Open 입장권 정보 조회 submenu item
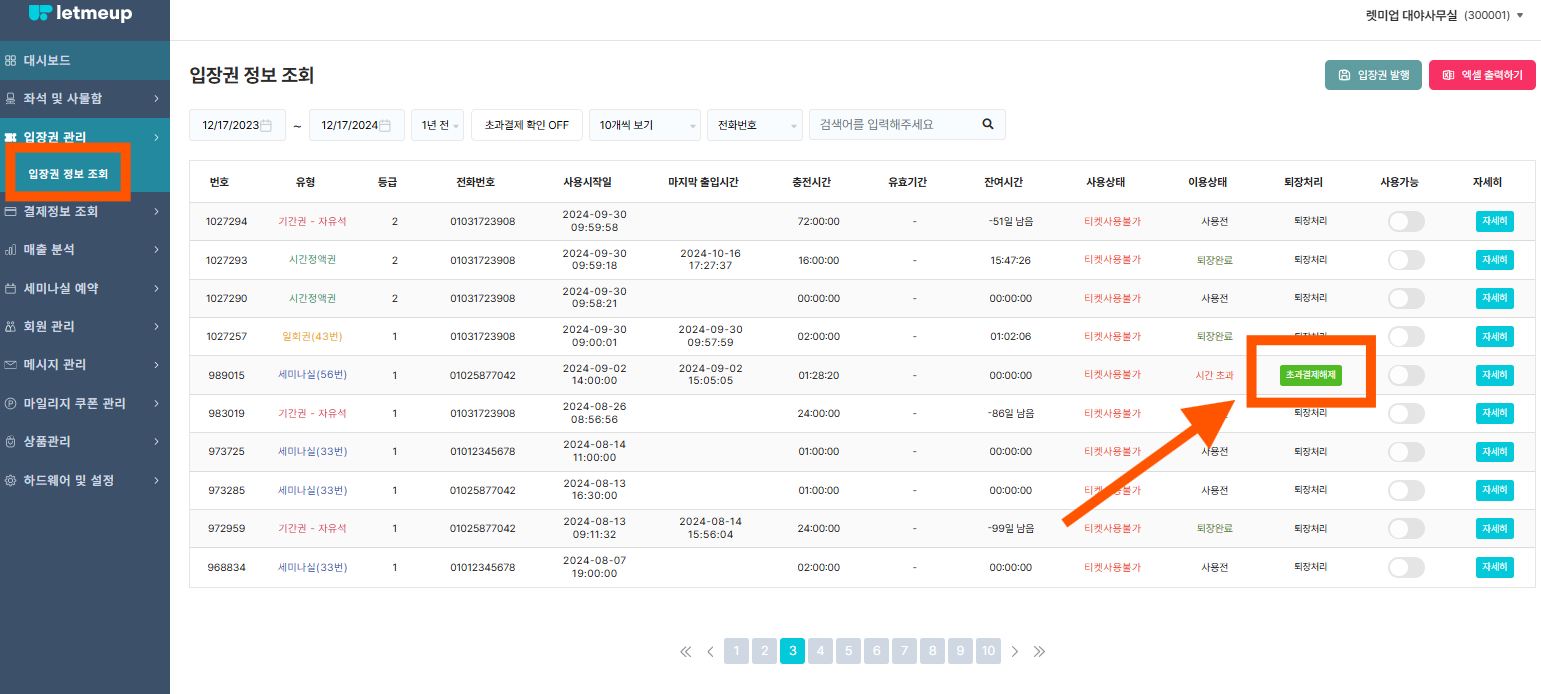This screenshot has width=1541, height=694. pyautogui.click(x=68, y=174)
